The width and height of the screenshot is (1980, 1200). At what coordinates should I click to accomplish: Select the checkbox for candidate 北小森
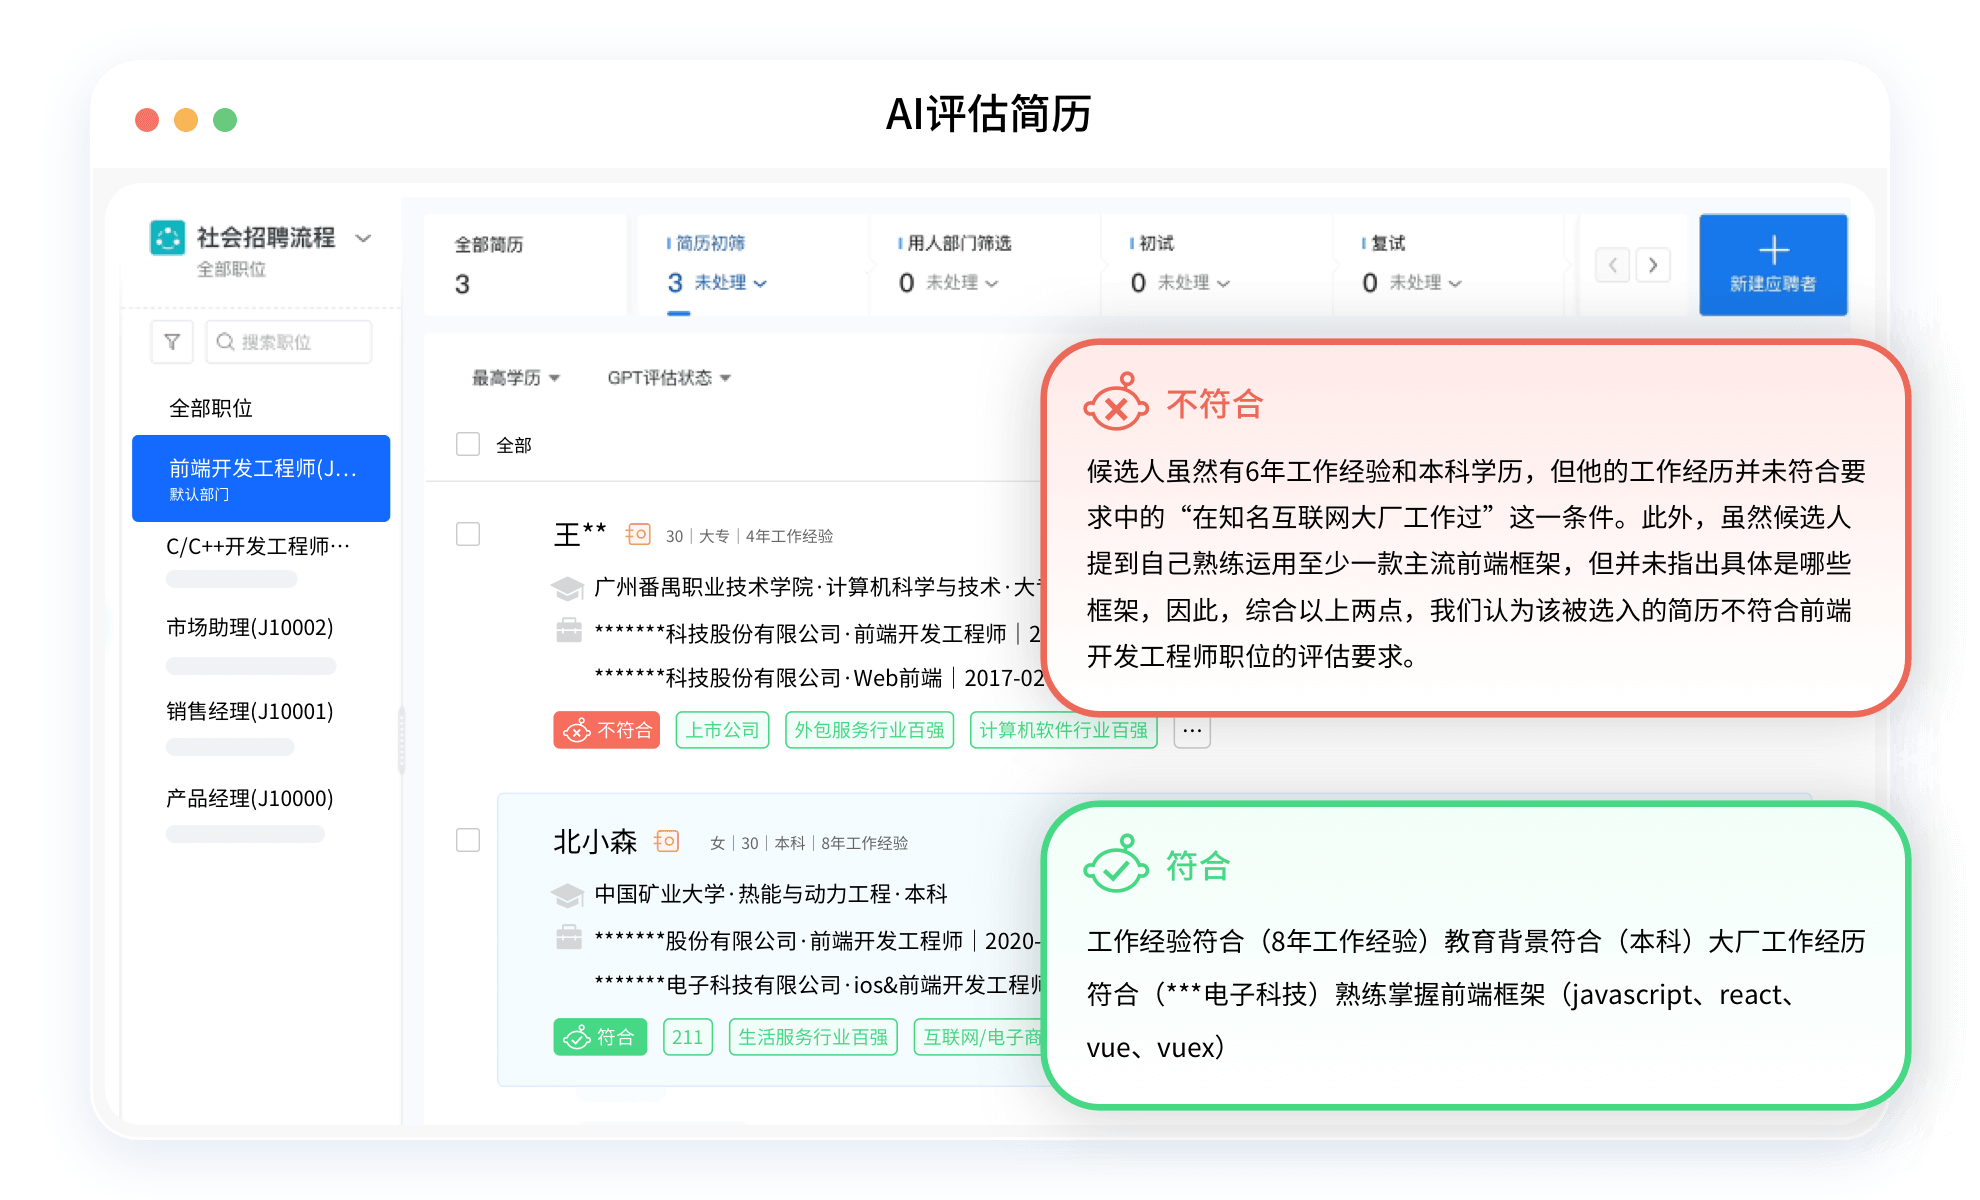(468, 840)
